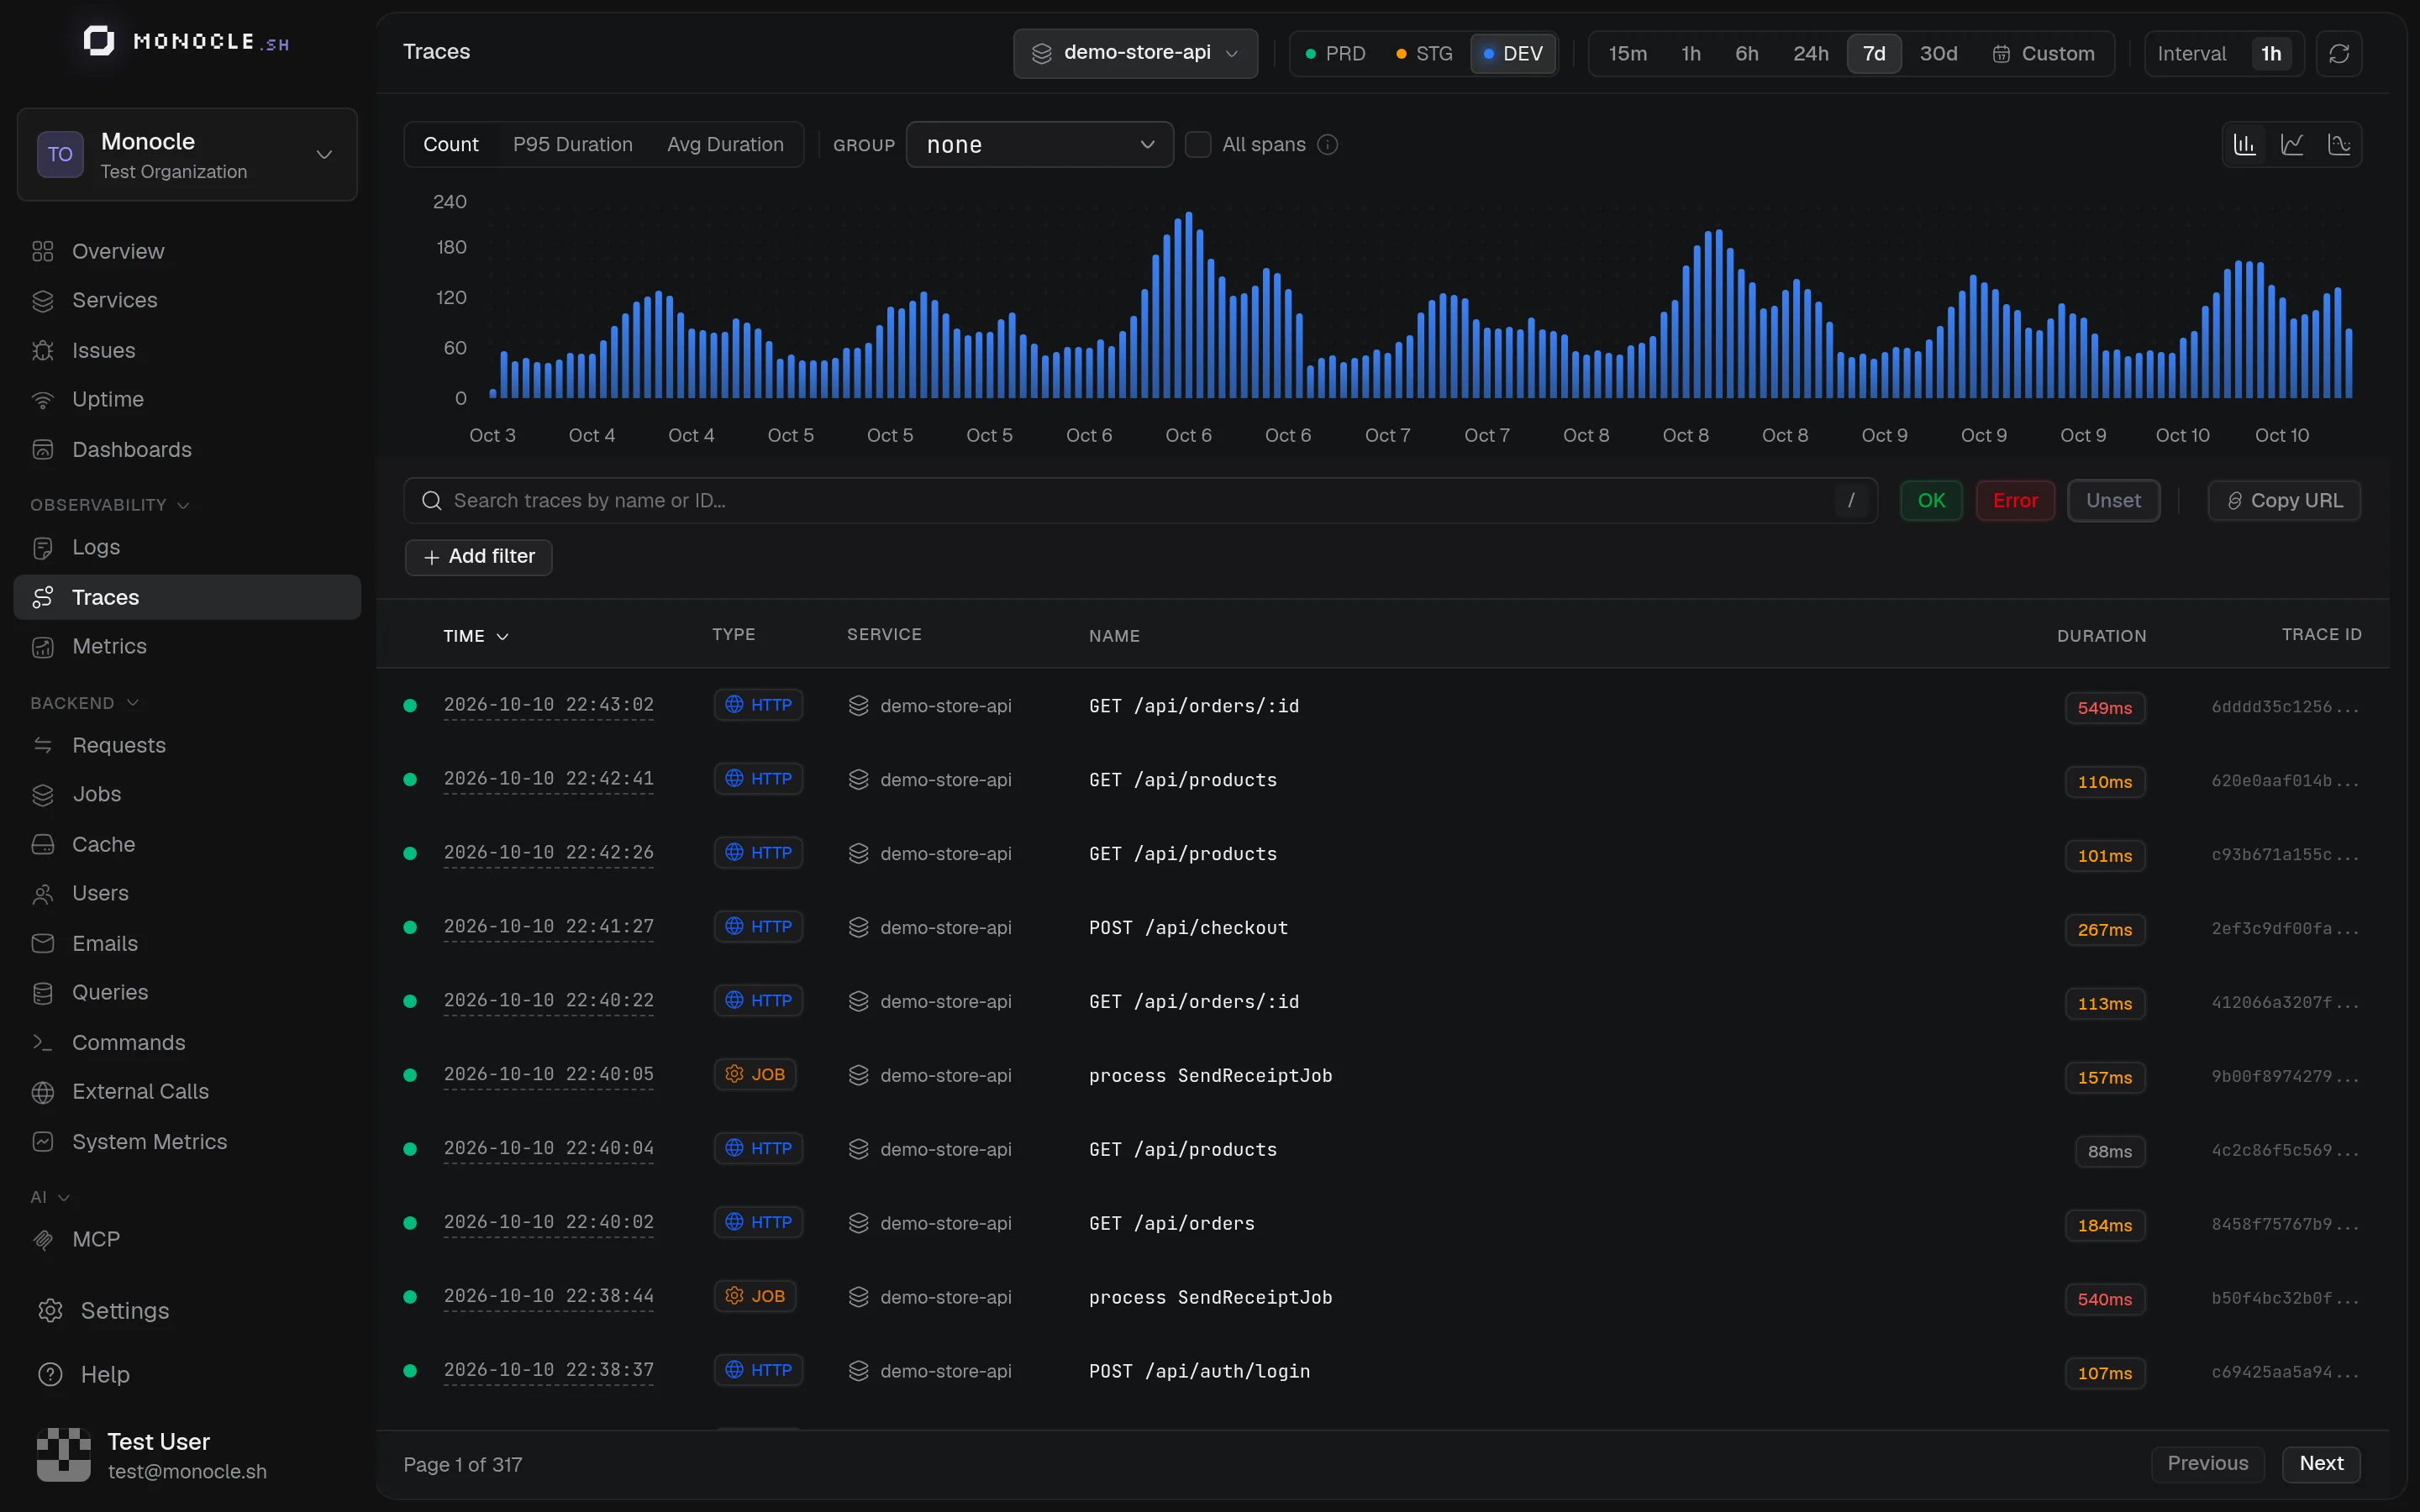Collapse the Backend section

(84, 703)
